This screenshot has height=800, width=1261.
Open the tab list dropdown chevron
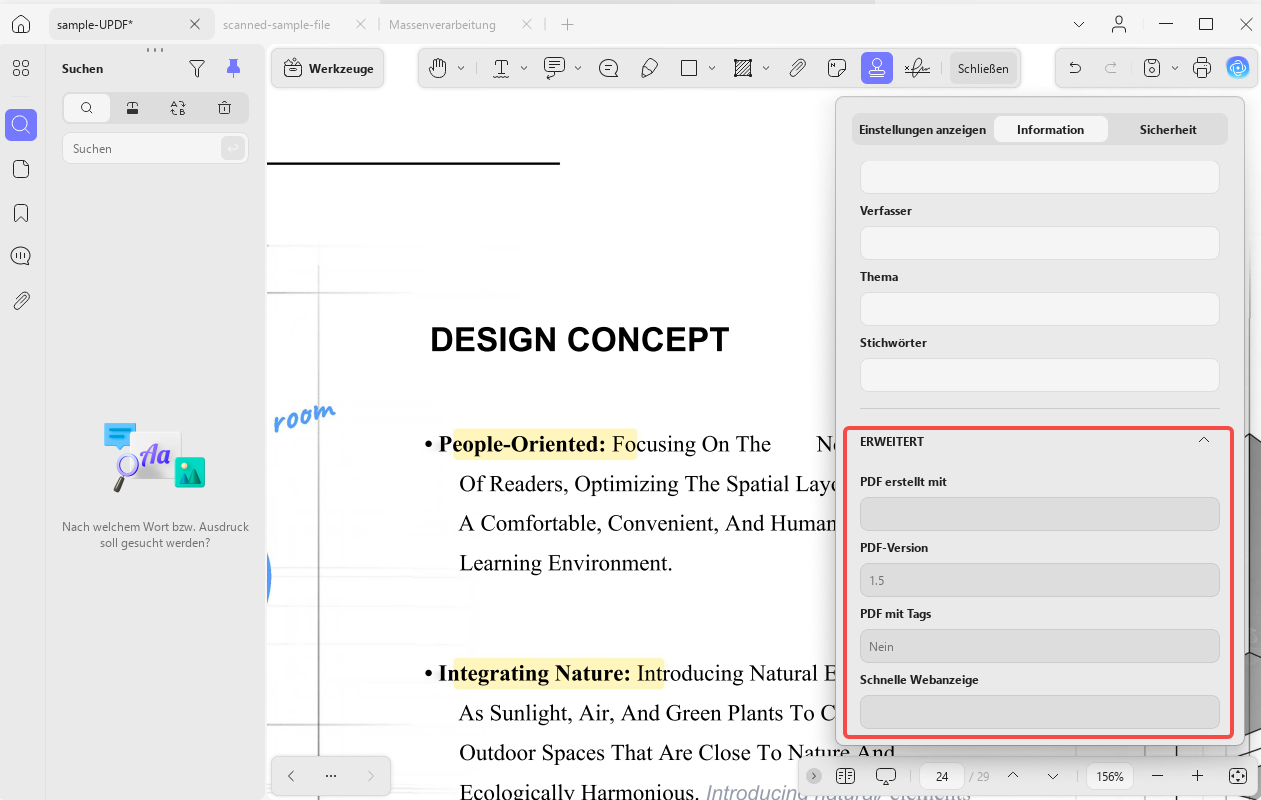[x=1079, y=24]
